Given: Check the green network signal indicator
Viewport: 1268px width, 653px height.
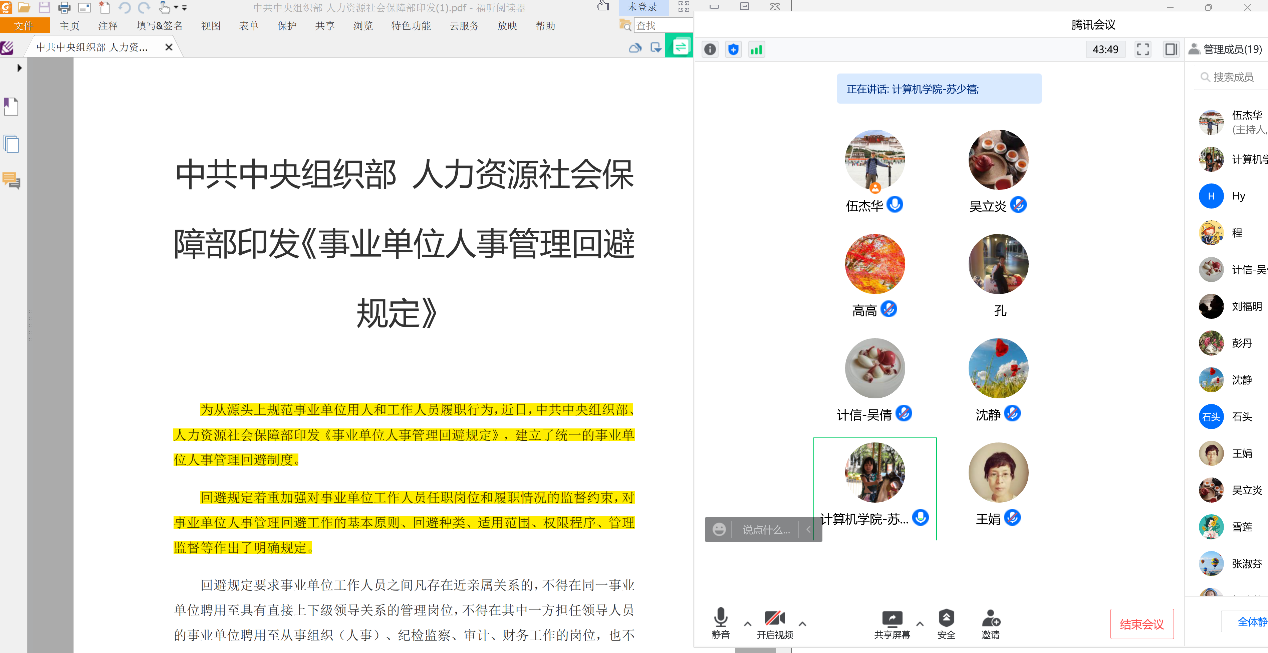Looking at the screenshot, I should coord(756,49).
